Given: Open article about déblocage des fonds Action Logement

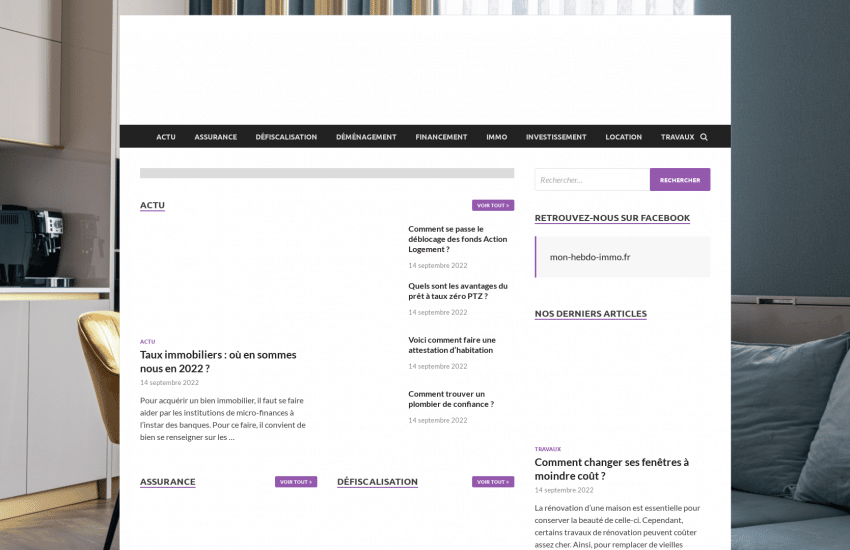Looking at the screenshot, I should click(x=457, y=239).
